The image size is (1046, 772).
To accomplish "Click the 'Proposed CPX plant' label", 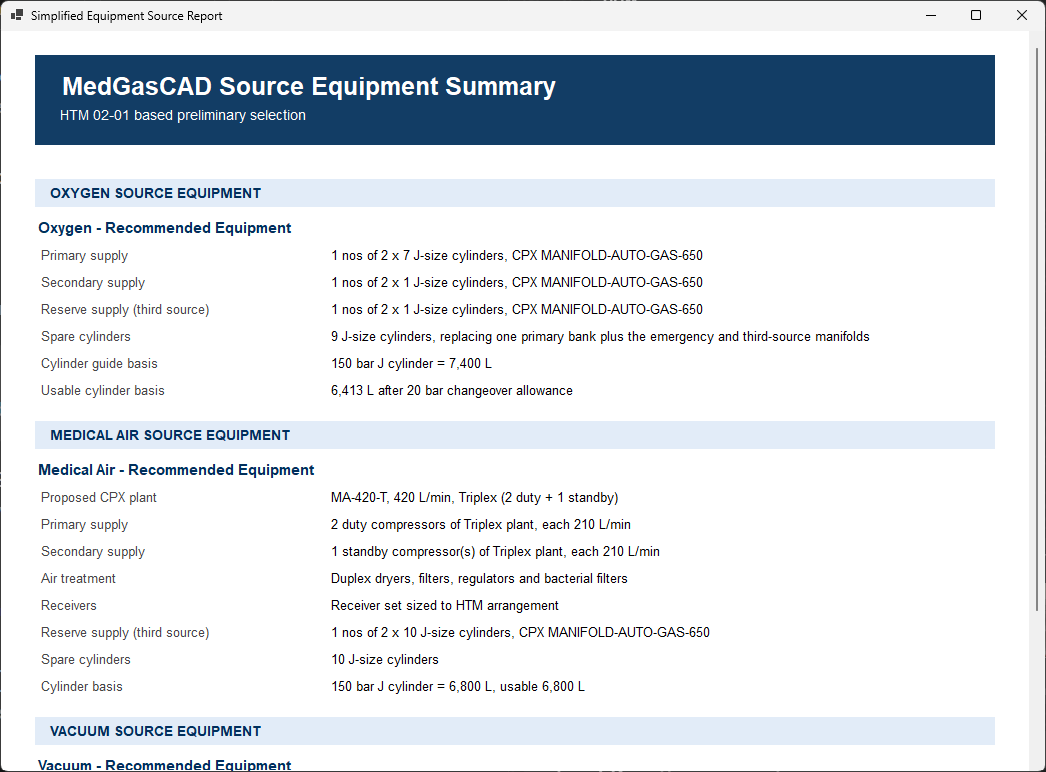I will pos(99,498).
